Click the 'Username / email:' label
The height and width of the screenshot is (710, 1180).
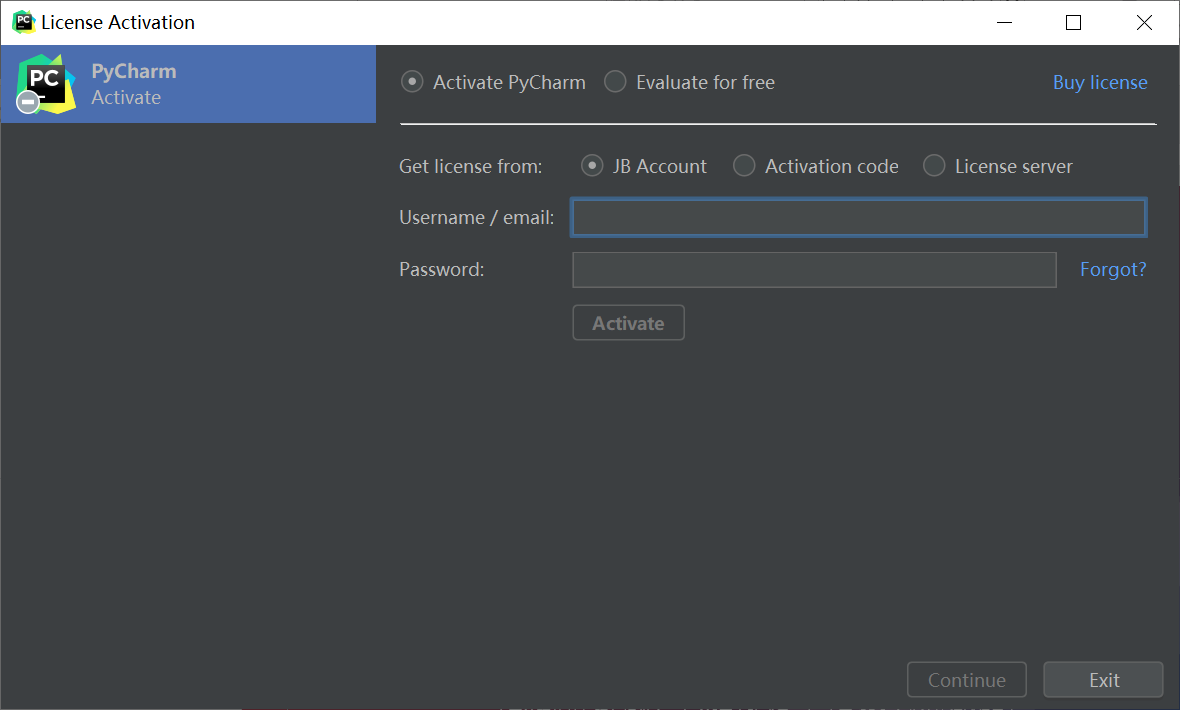tap(476, 218)
